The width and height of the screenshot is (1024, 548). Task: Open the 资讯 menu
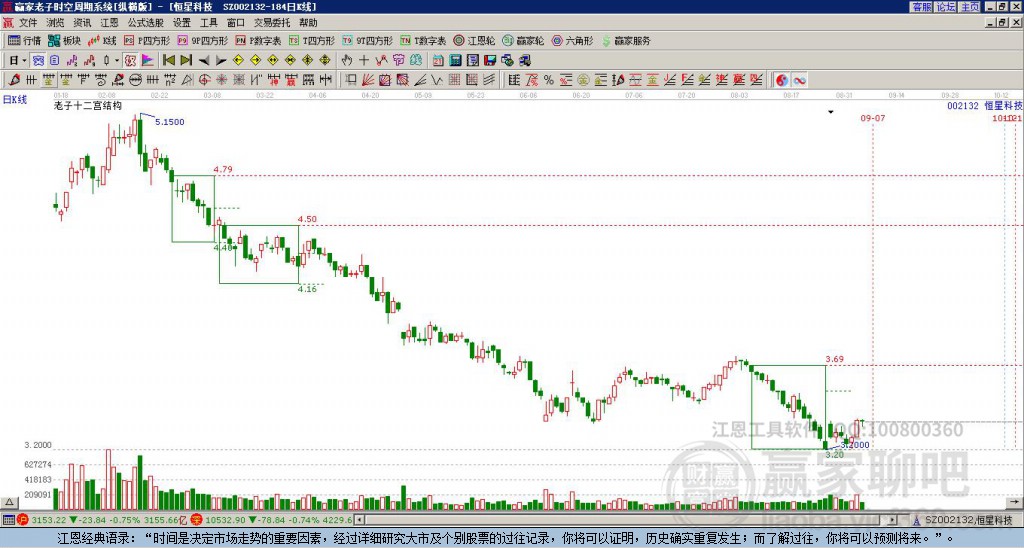[x=82, y=23]
